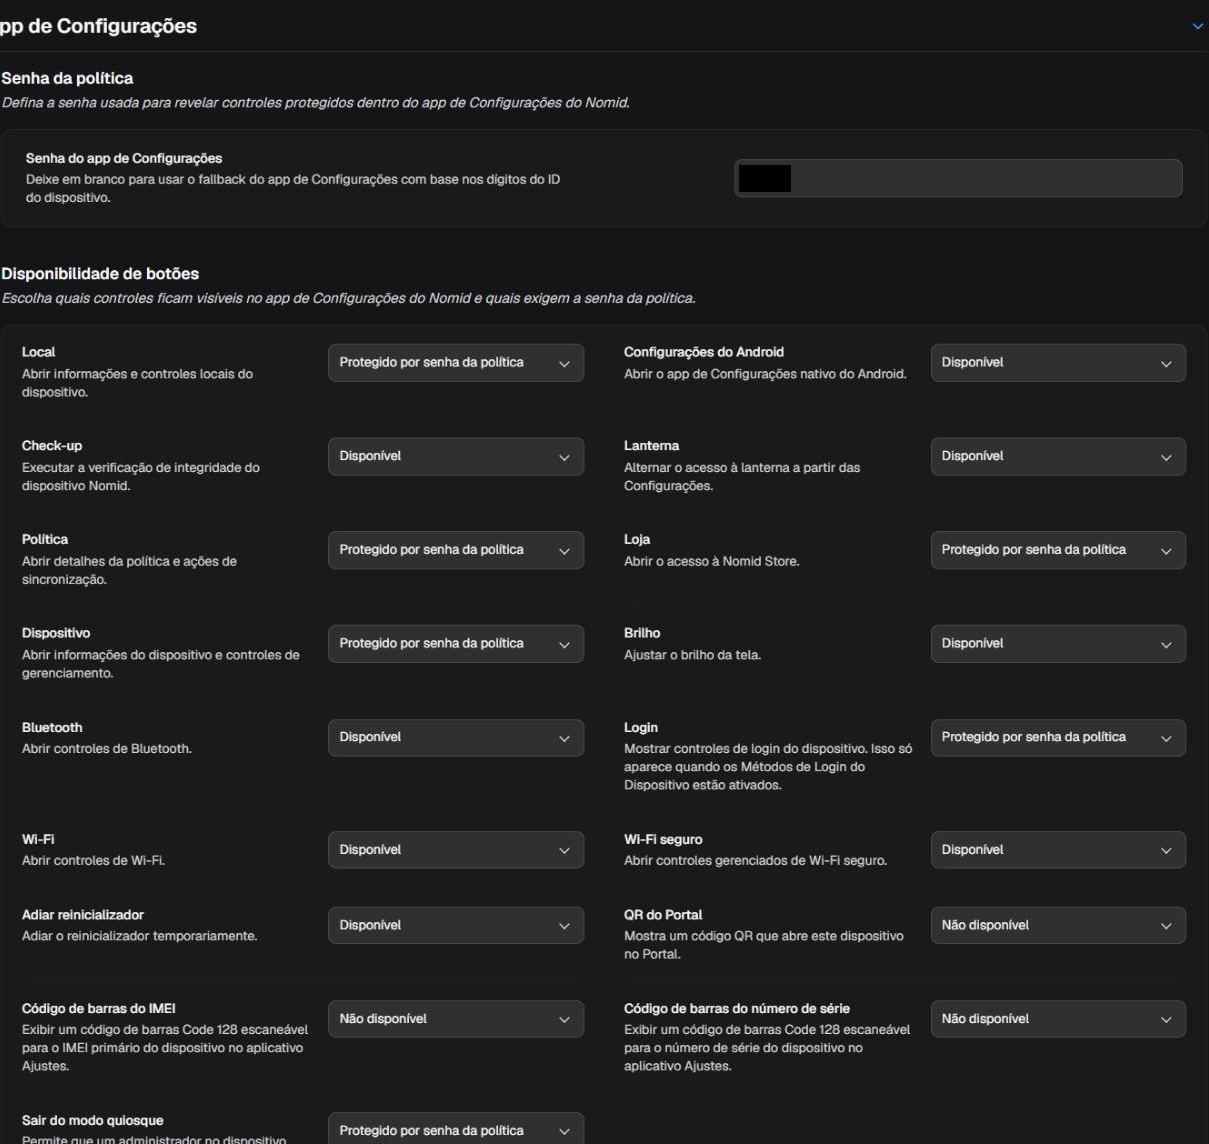
Task: Click the 'Abrir o acesso à Nomid Store.' description
Action: pyautogui.click(x=712, y=561)
